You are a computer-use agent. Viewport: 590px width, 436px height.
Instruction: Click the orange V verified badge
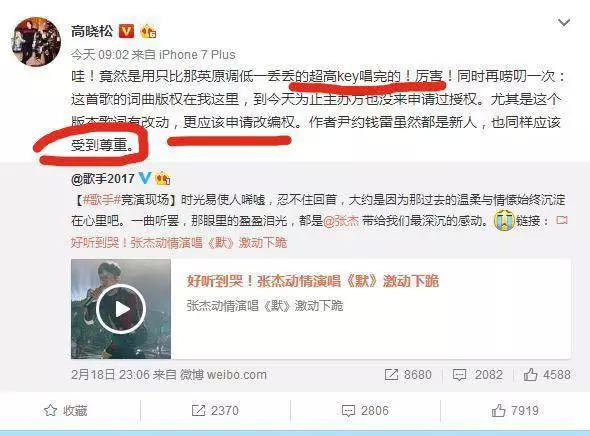click(x=126, y=31)
